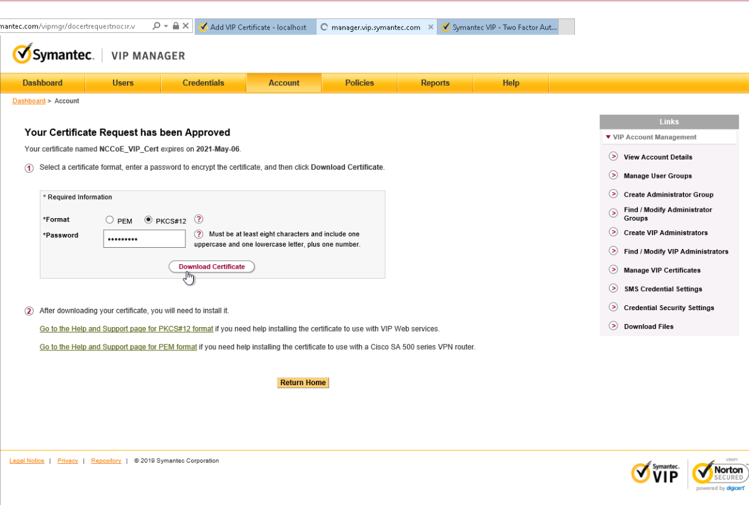Screen dimensions: 749x505
Task: Open Help and Support page for PEM format
Action: (118, 347)
